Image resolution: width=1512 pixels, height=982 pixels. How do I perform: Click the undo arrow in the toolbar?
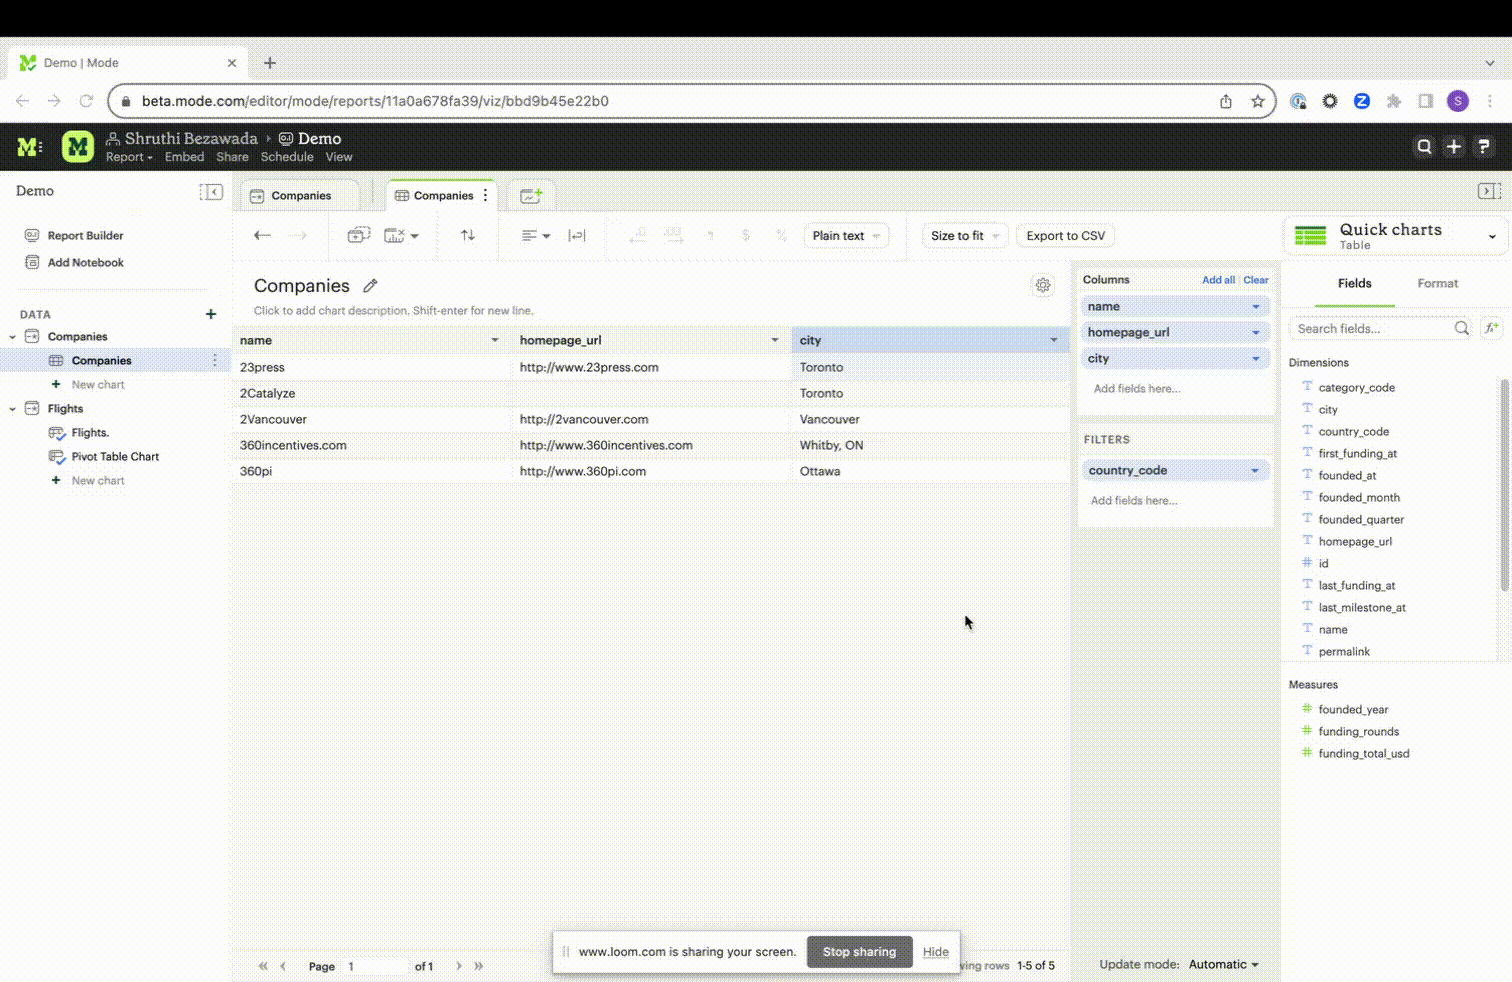(x=262, y=236)
